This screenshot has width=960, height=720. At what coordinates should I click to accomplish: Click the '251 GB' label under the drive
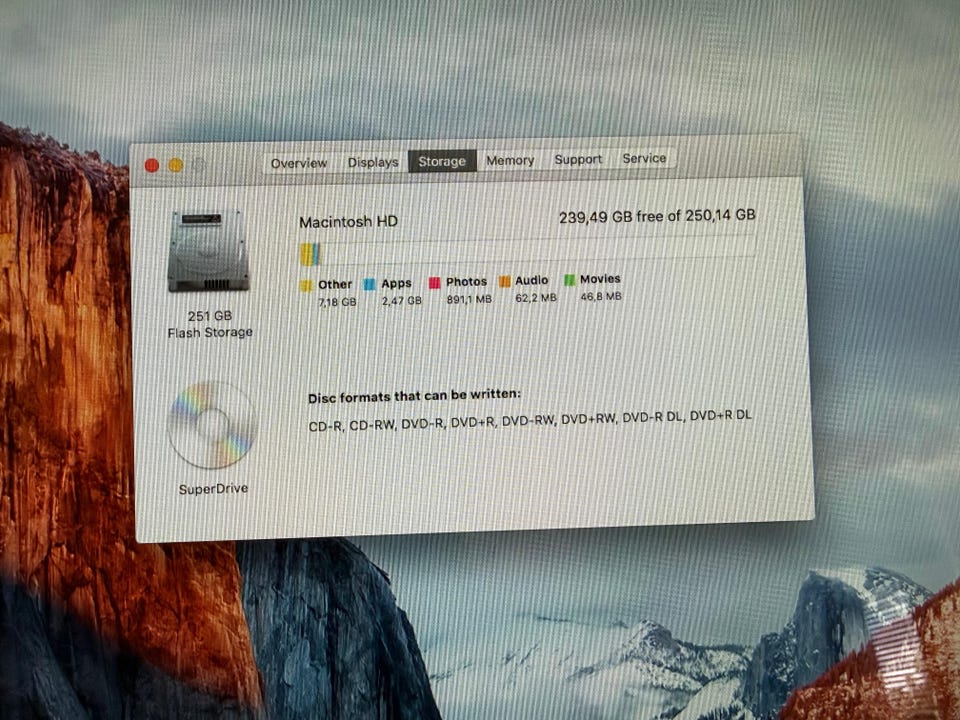pos(209,316)
